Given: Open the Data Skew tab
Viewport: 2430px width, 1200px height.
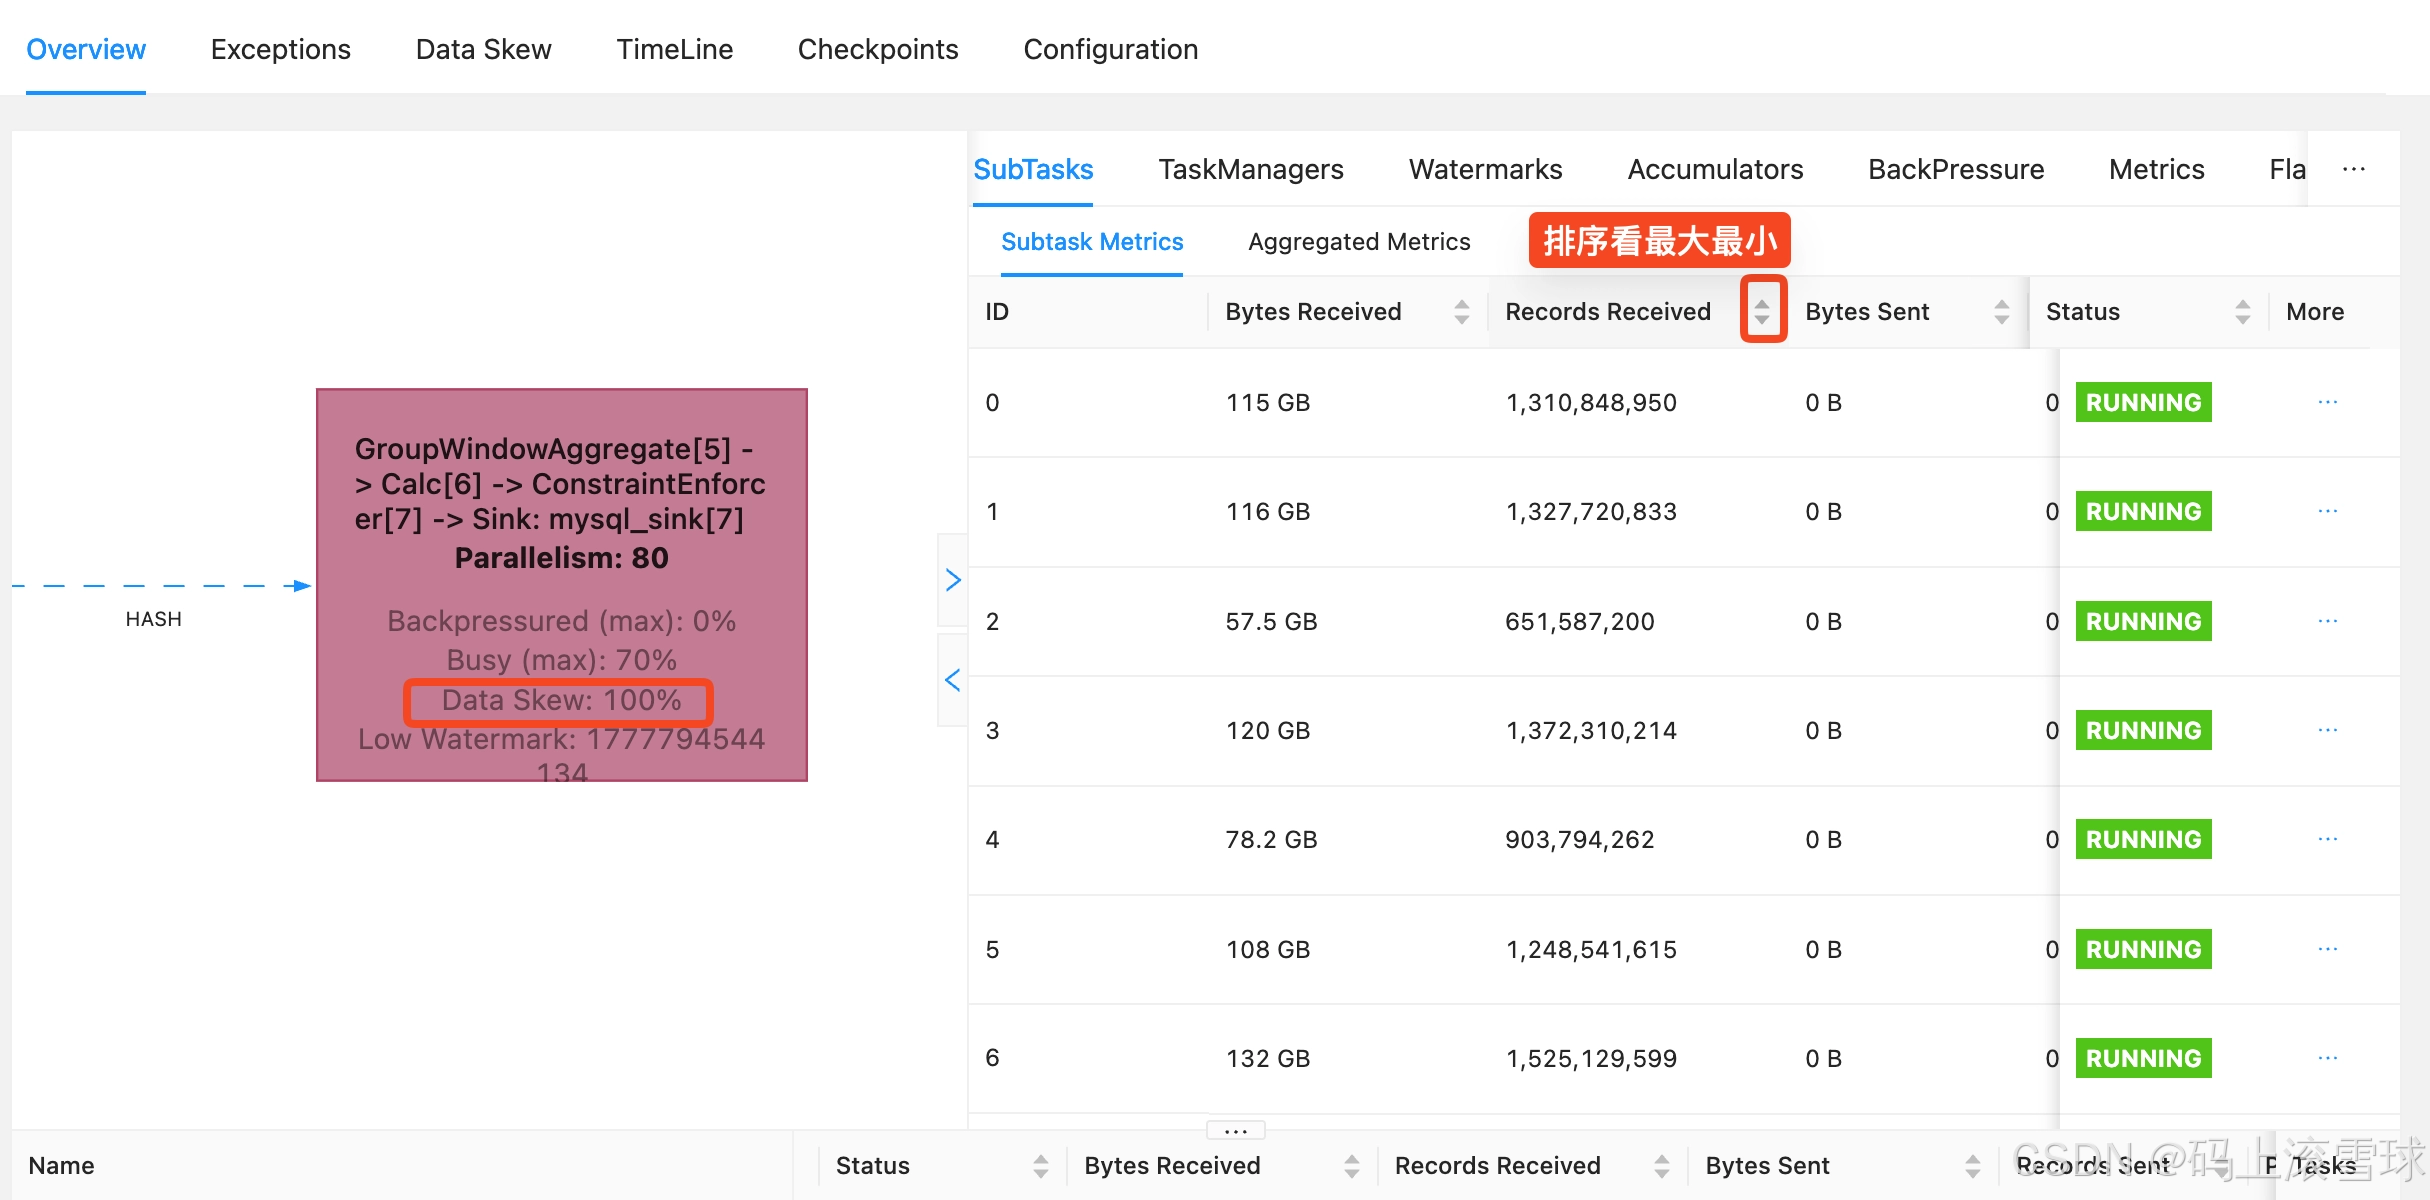Looking at the screenshot, I should point(484,49).
